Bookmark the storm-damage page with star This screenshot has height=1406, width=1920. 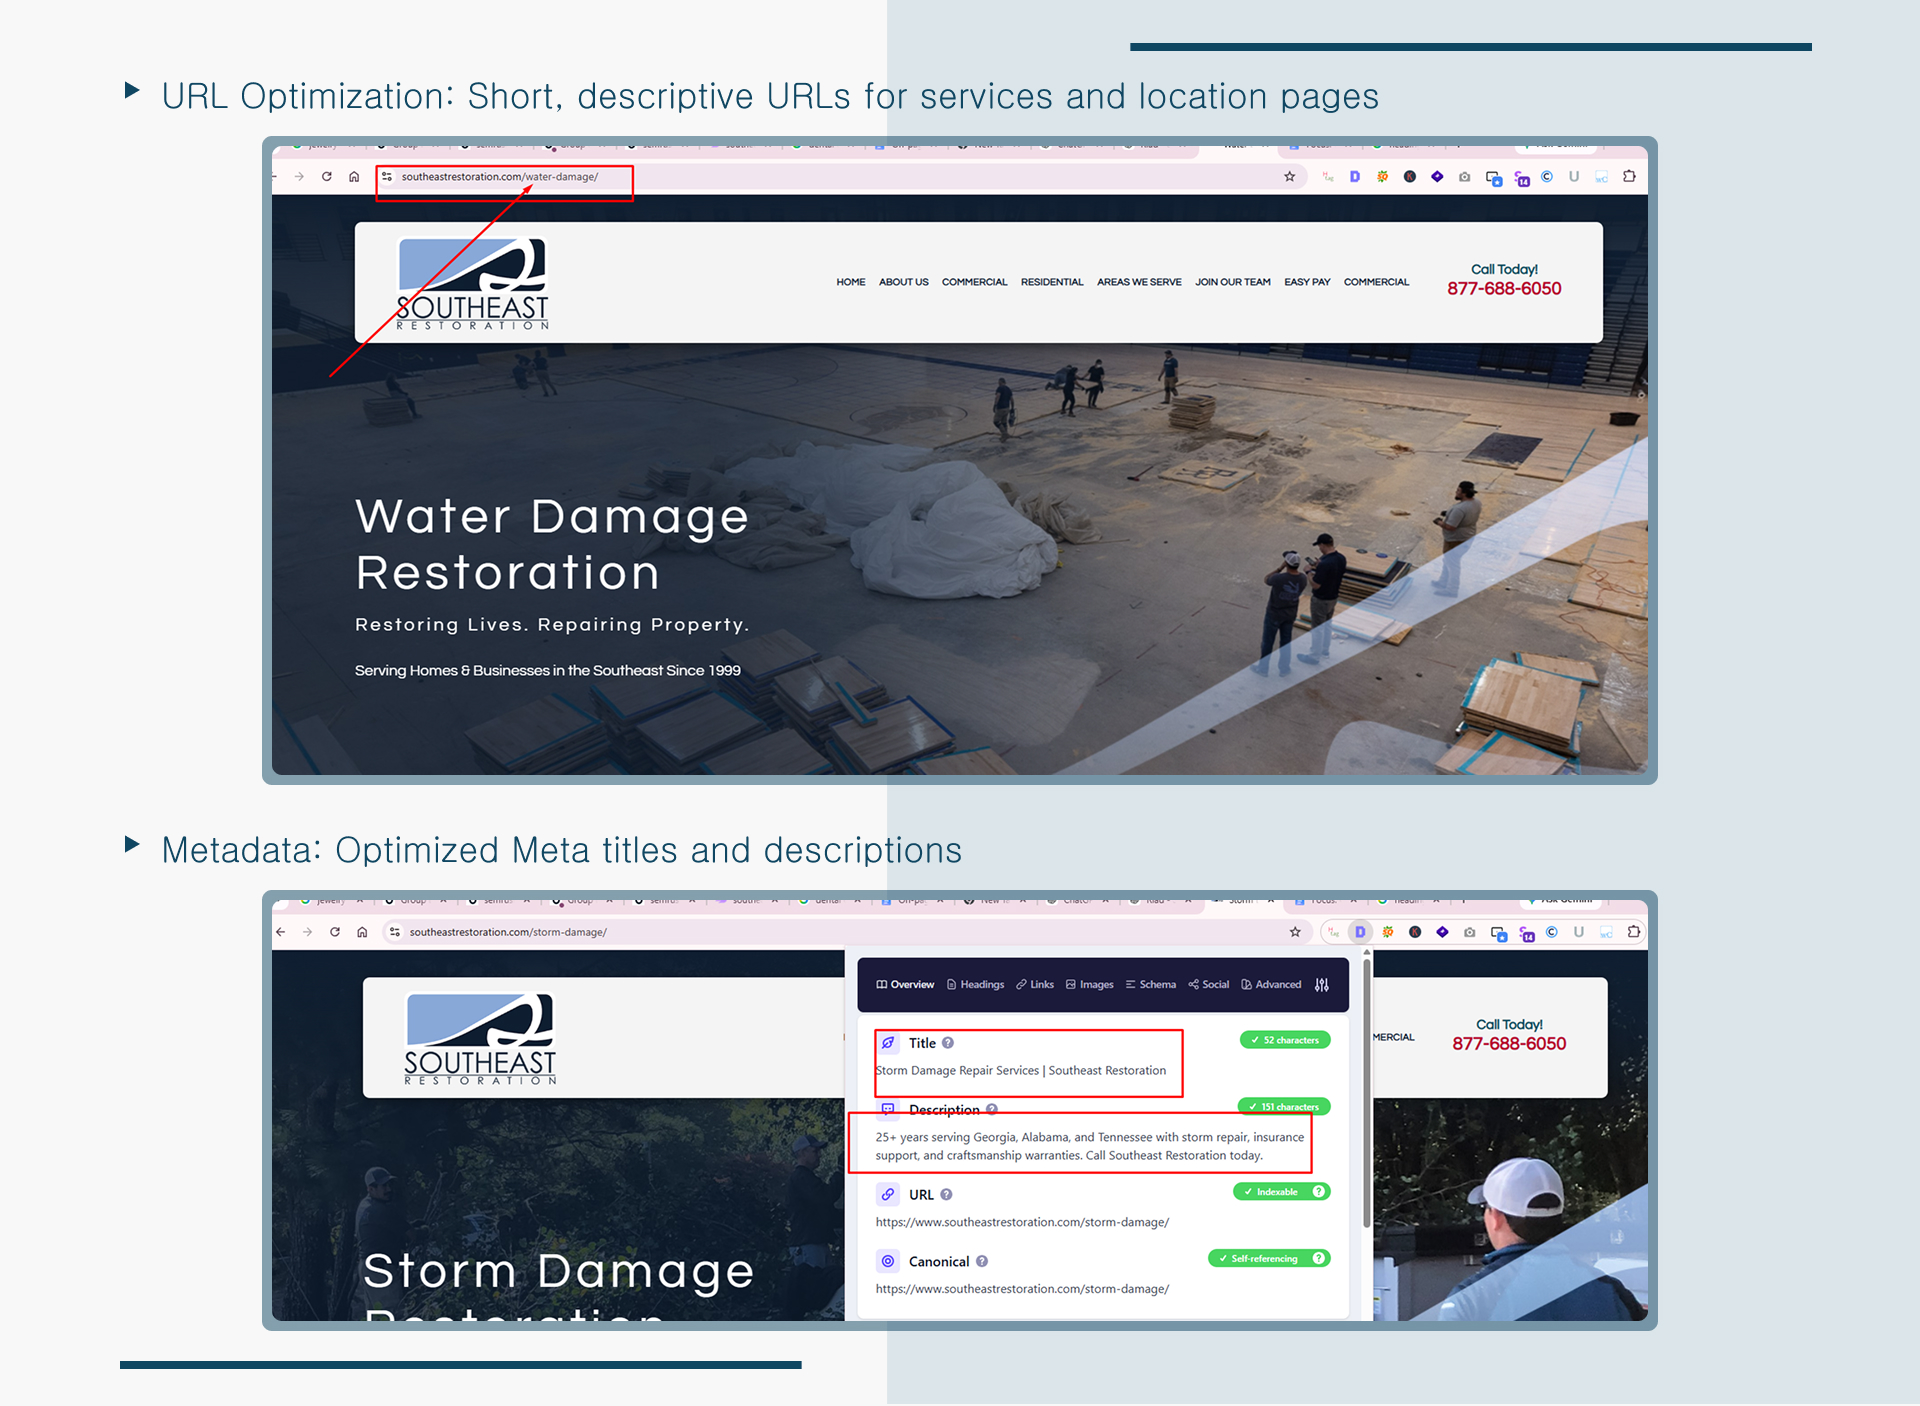tap(1295, 932)
